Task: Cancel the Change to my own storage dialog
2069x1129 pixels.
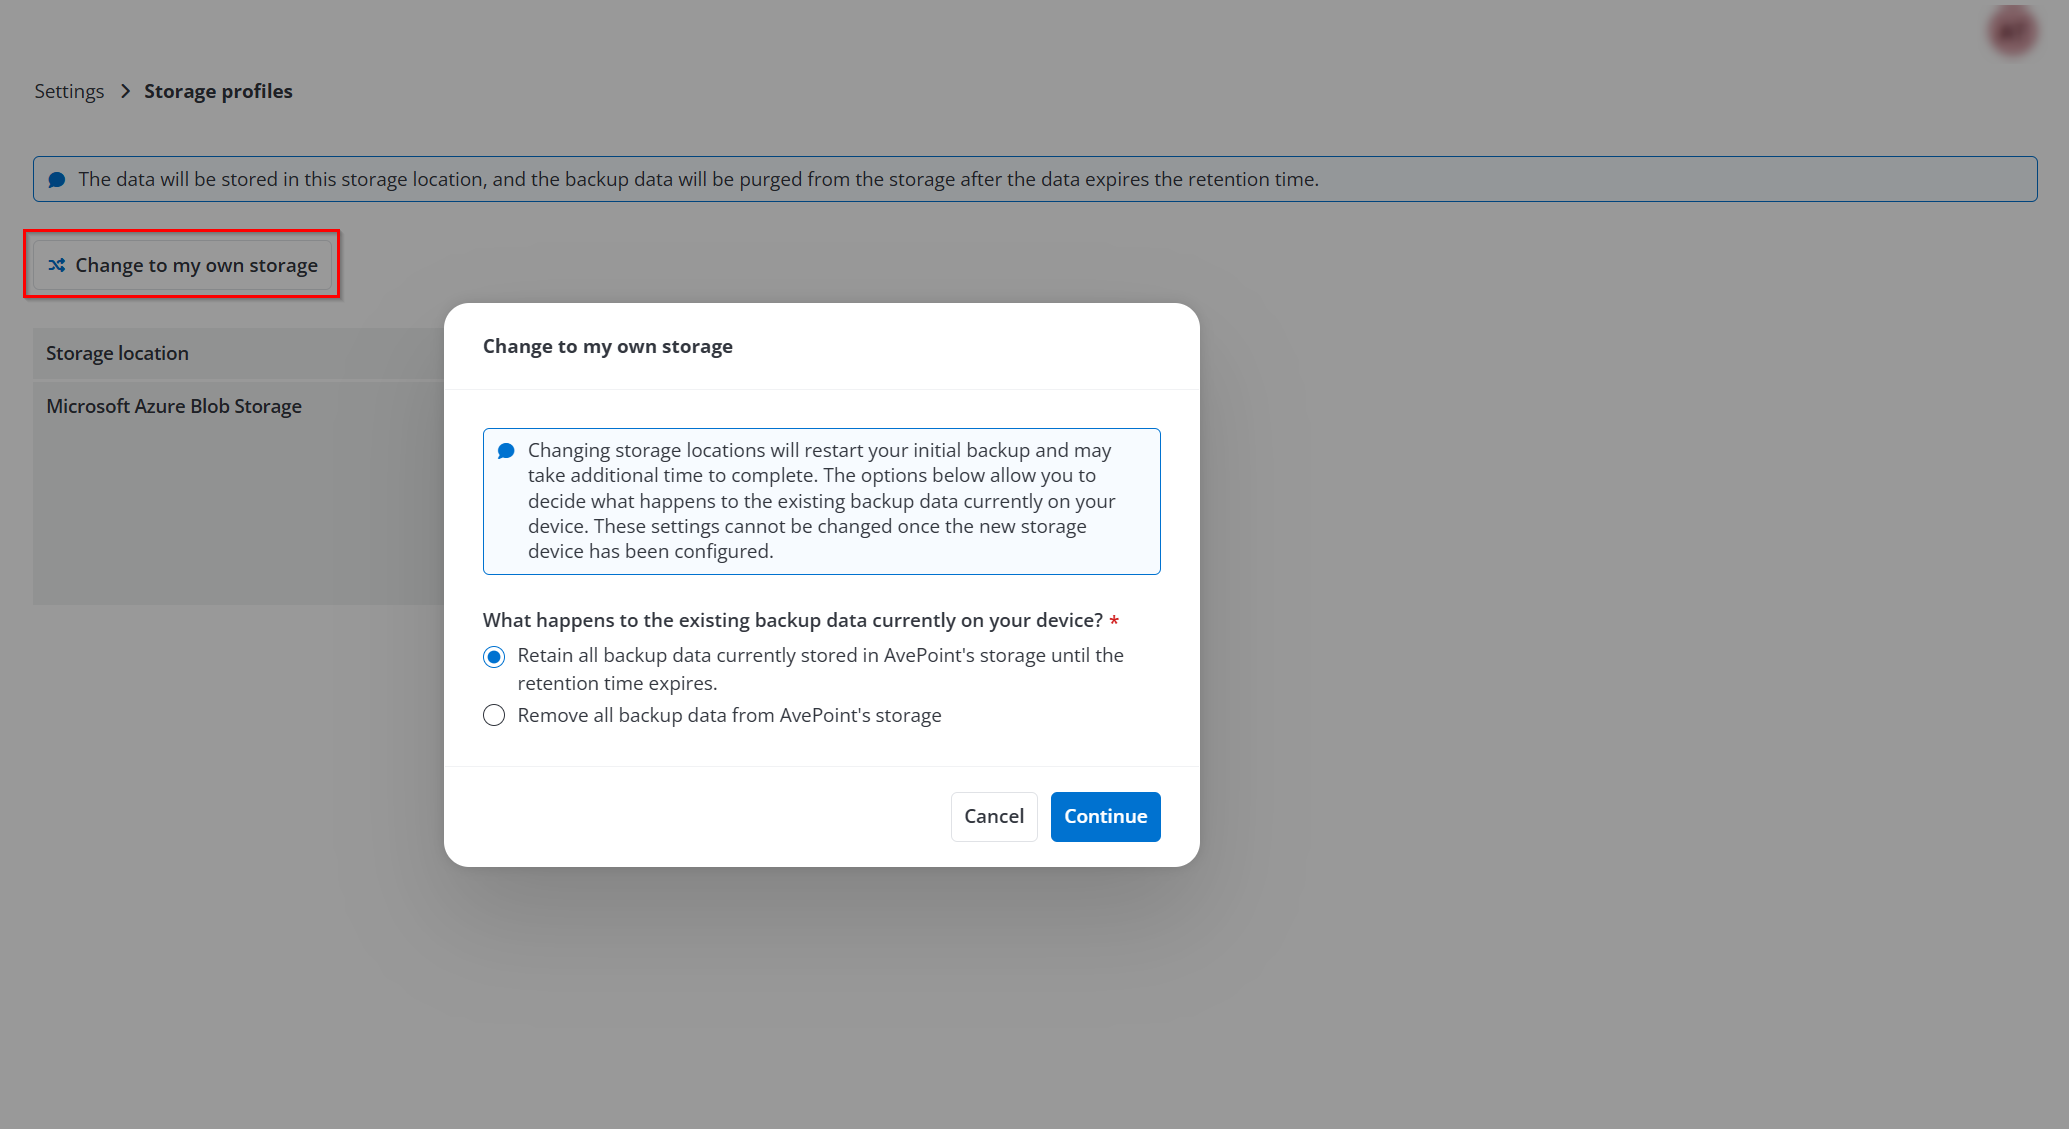Action: (993, 816)
